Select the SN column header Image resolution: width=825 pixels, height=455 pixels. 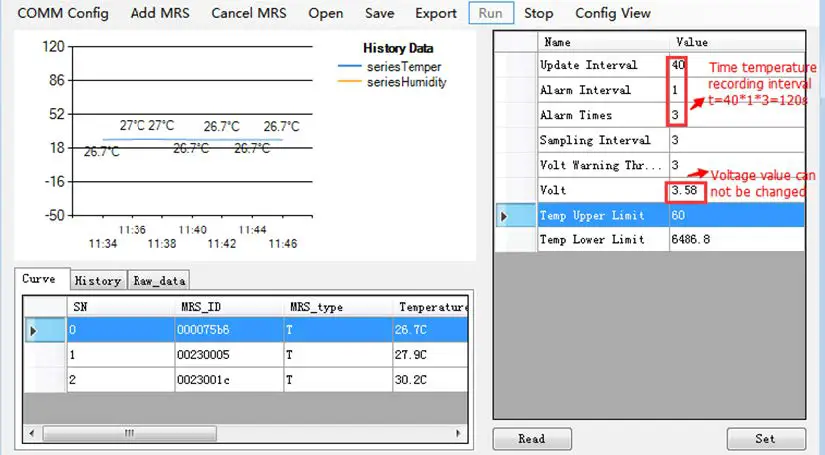(120, 307)
